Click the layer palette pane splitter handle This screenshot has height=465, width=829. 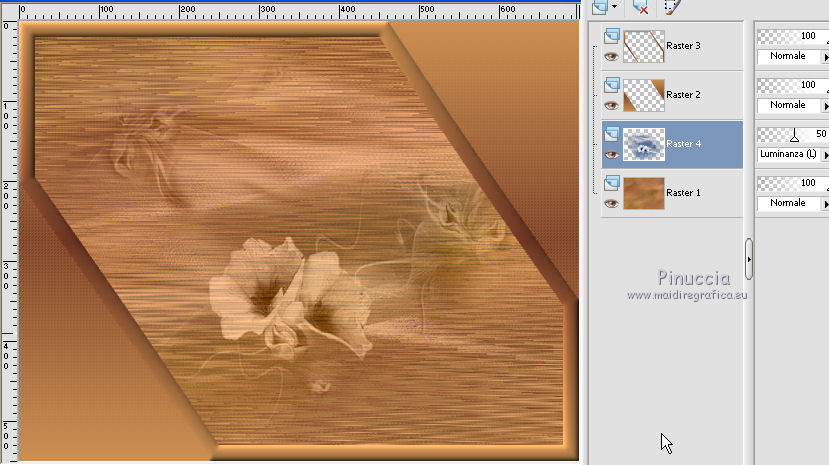pos(749,259)
